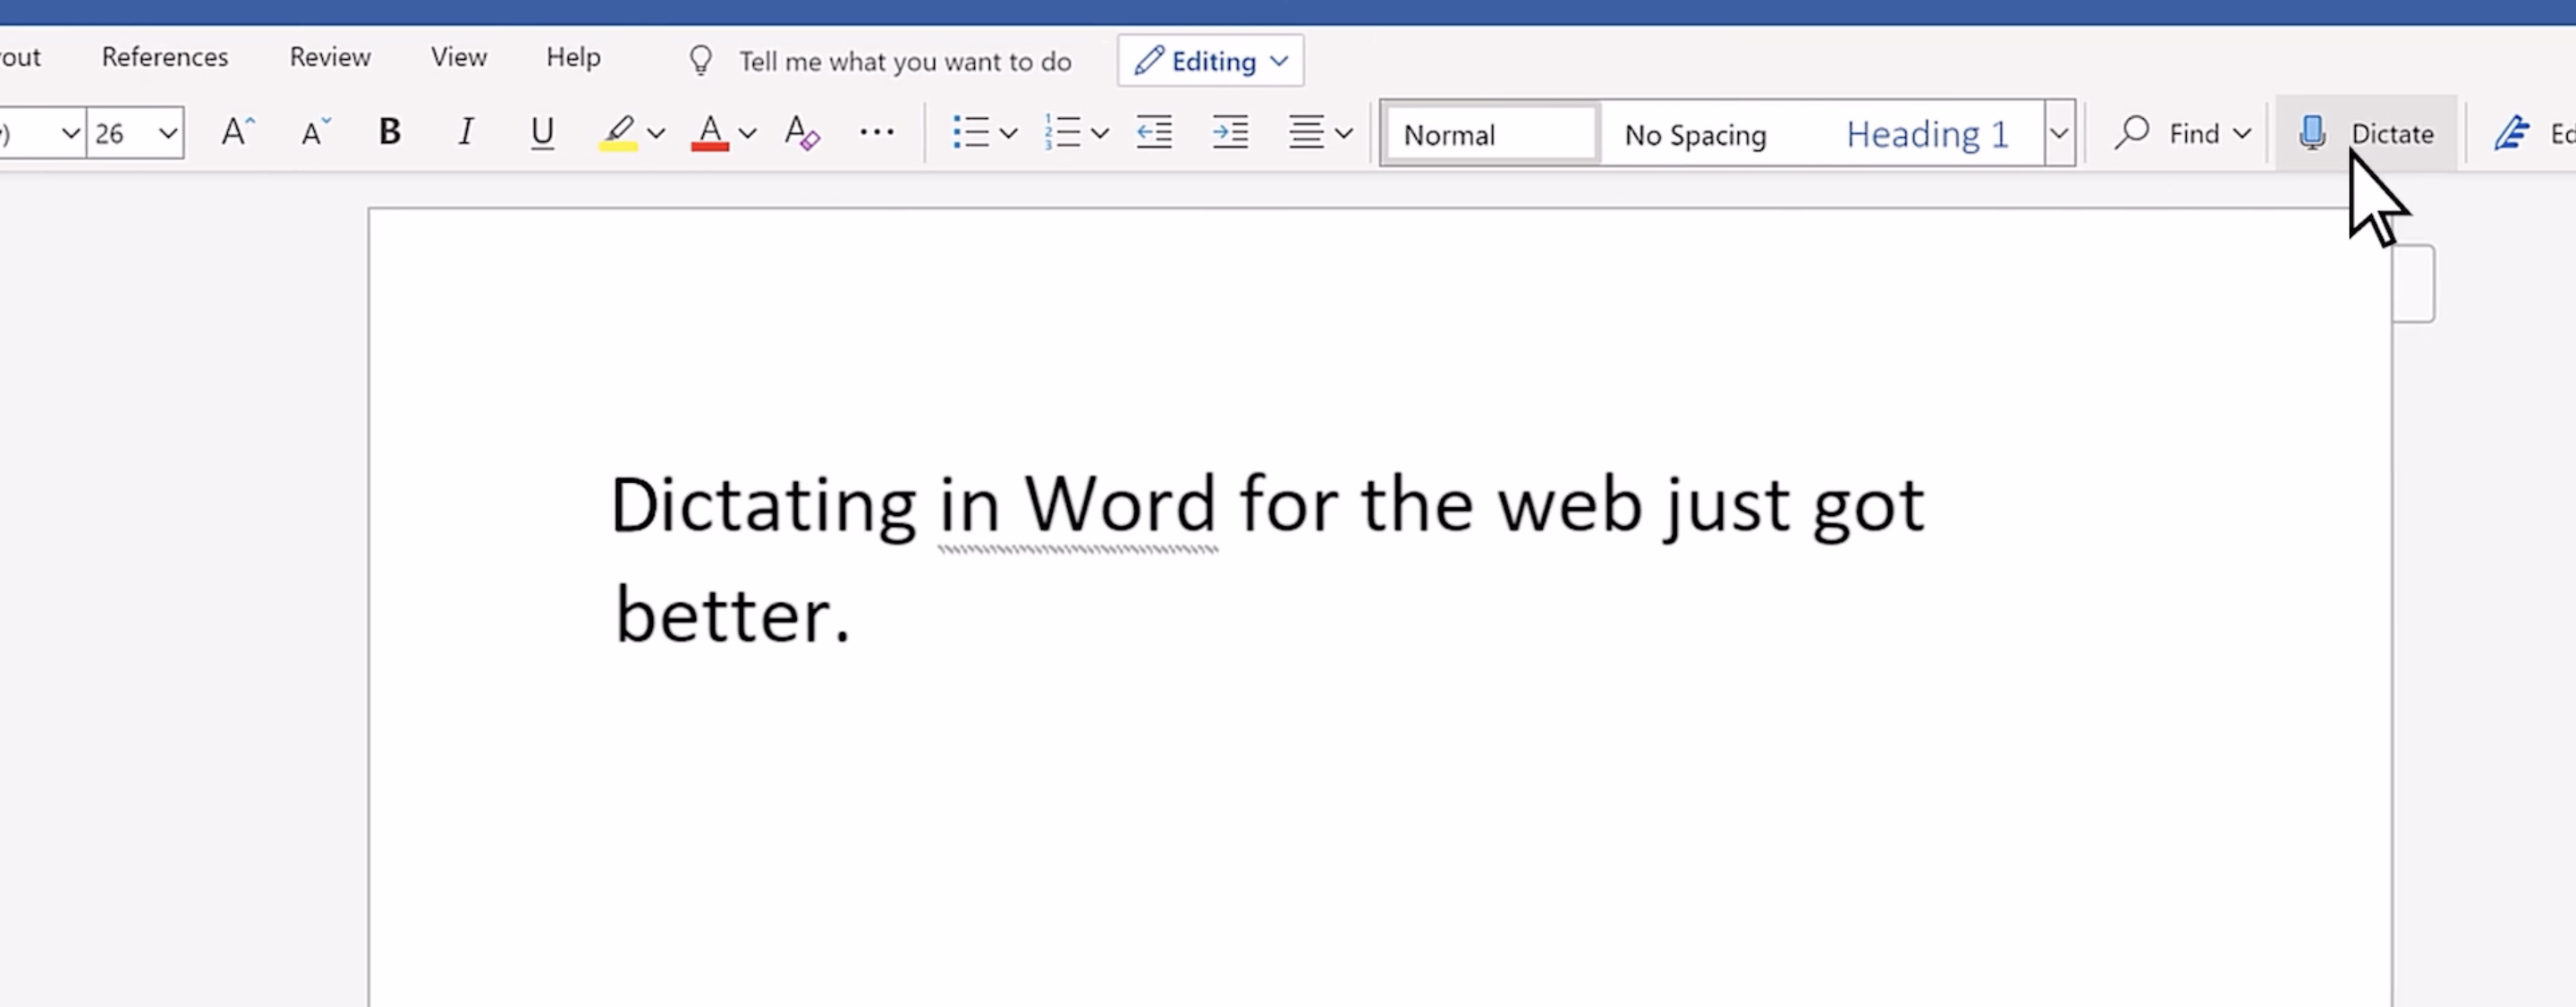Click the lightbulb Tell me icon

[x=701, y=61]
